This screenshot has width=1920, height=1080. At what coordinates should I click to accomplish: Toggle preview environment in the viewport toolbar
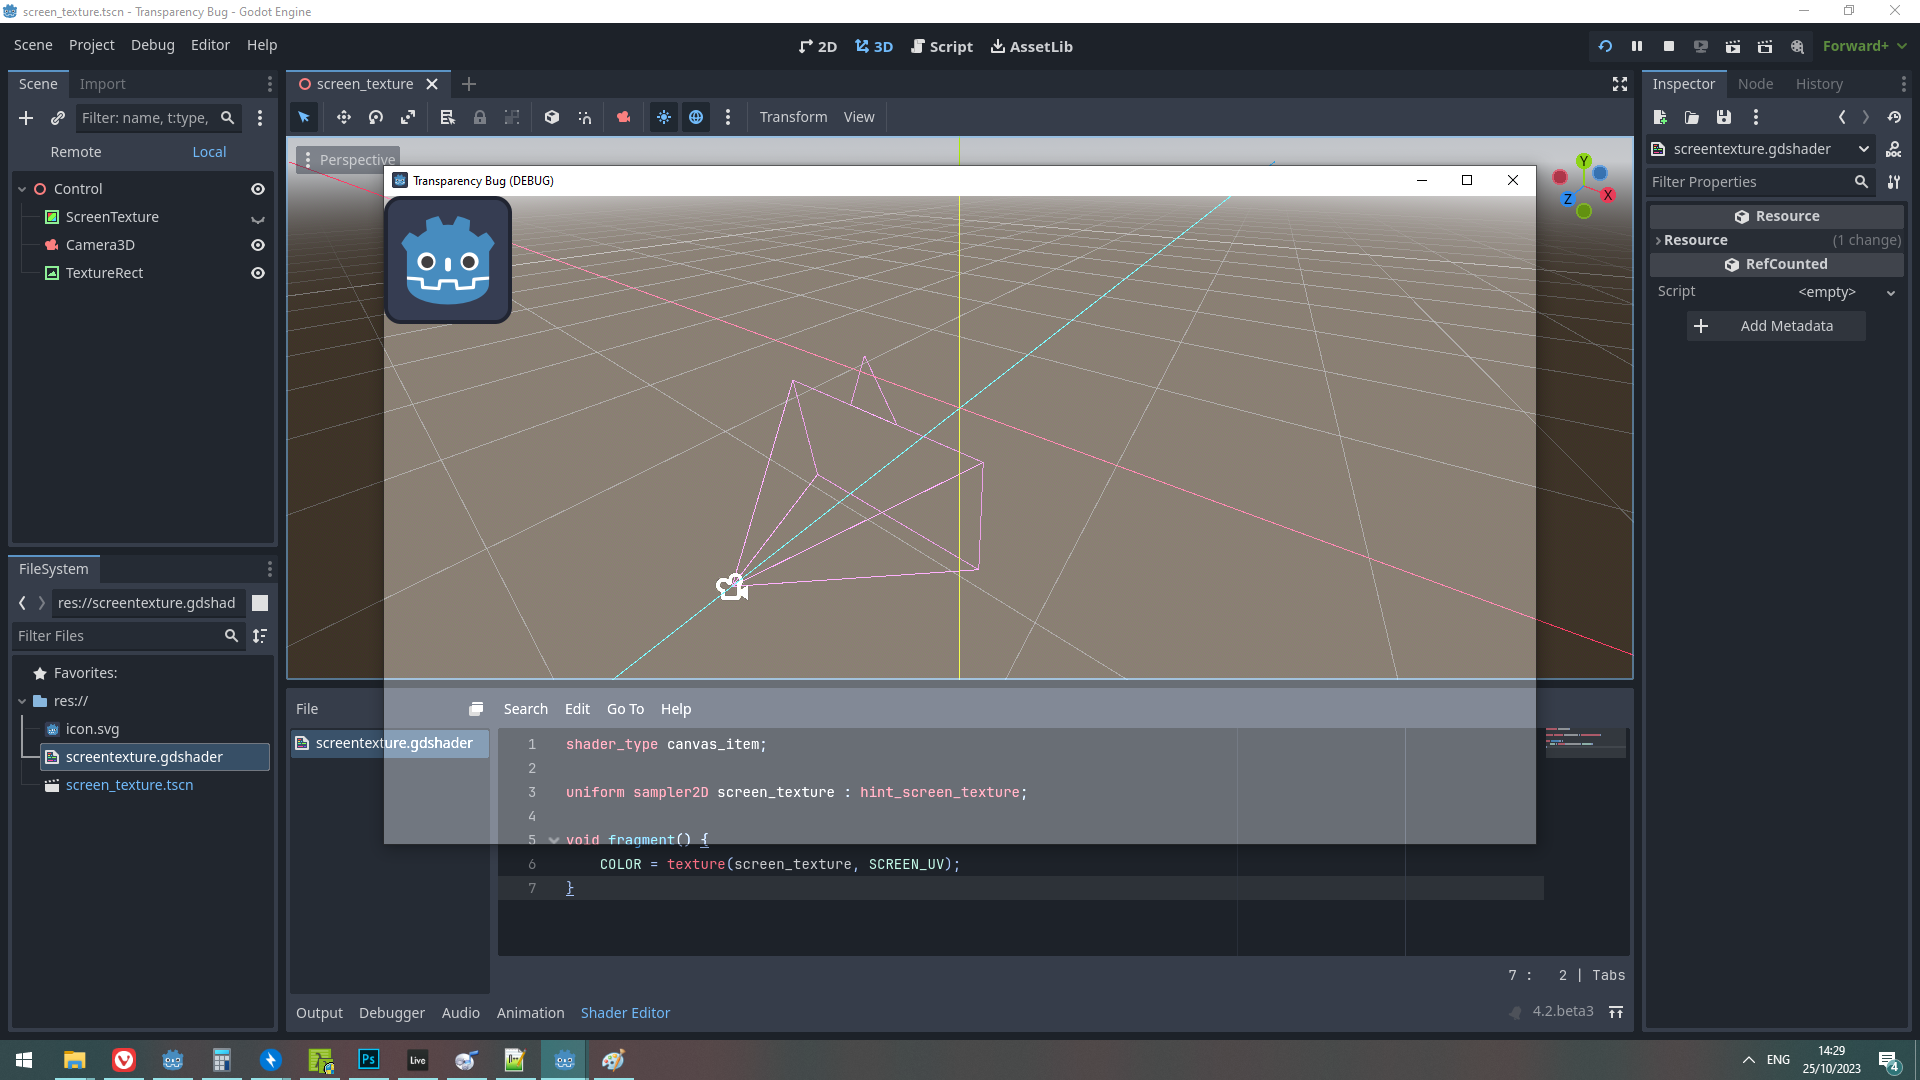(x=696, y=117)
